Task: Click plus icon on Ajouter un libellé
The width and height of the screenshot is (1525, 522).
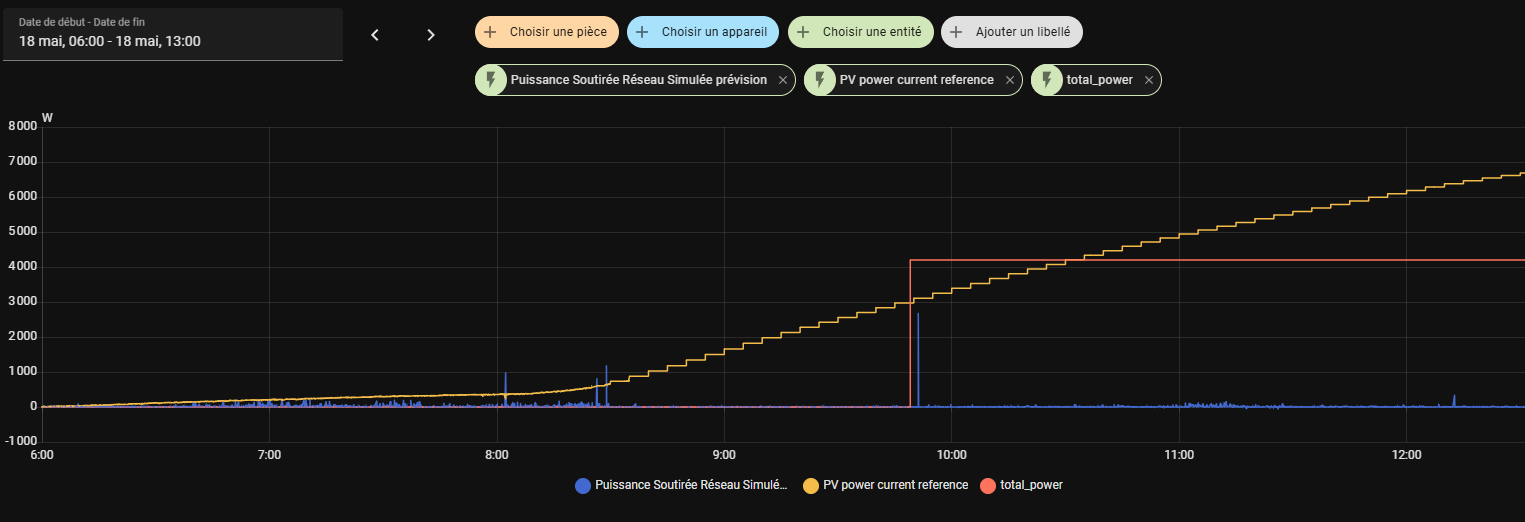Action: pos(956,32)
